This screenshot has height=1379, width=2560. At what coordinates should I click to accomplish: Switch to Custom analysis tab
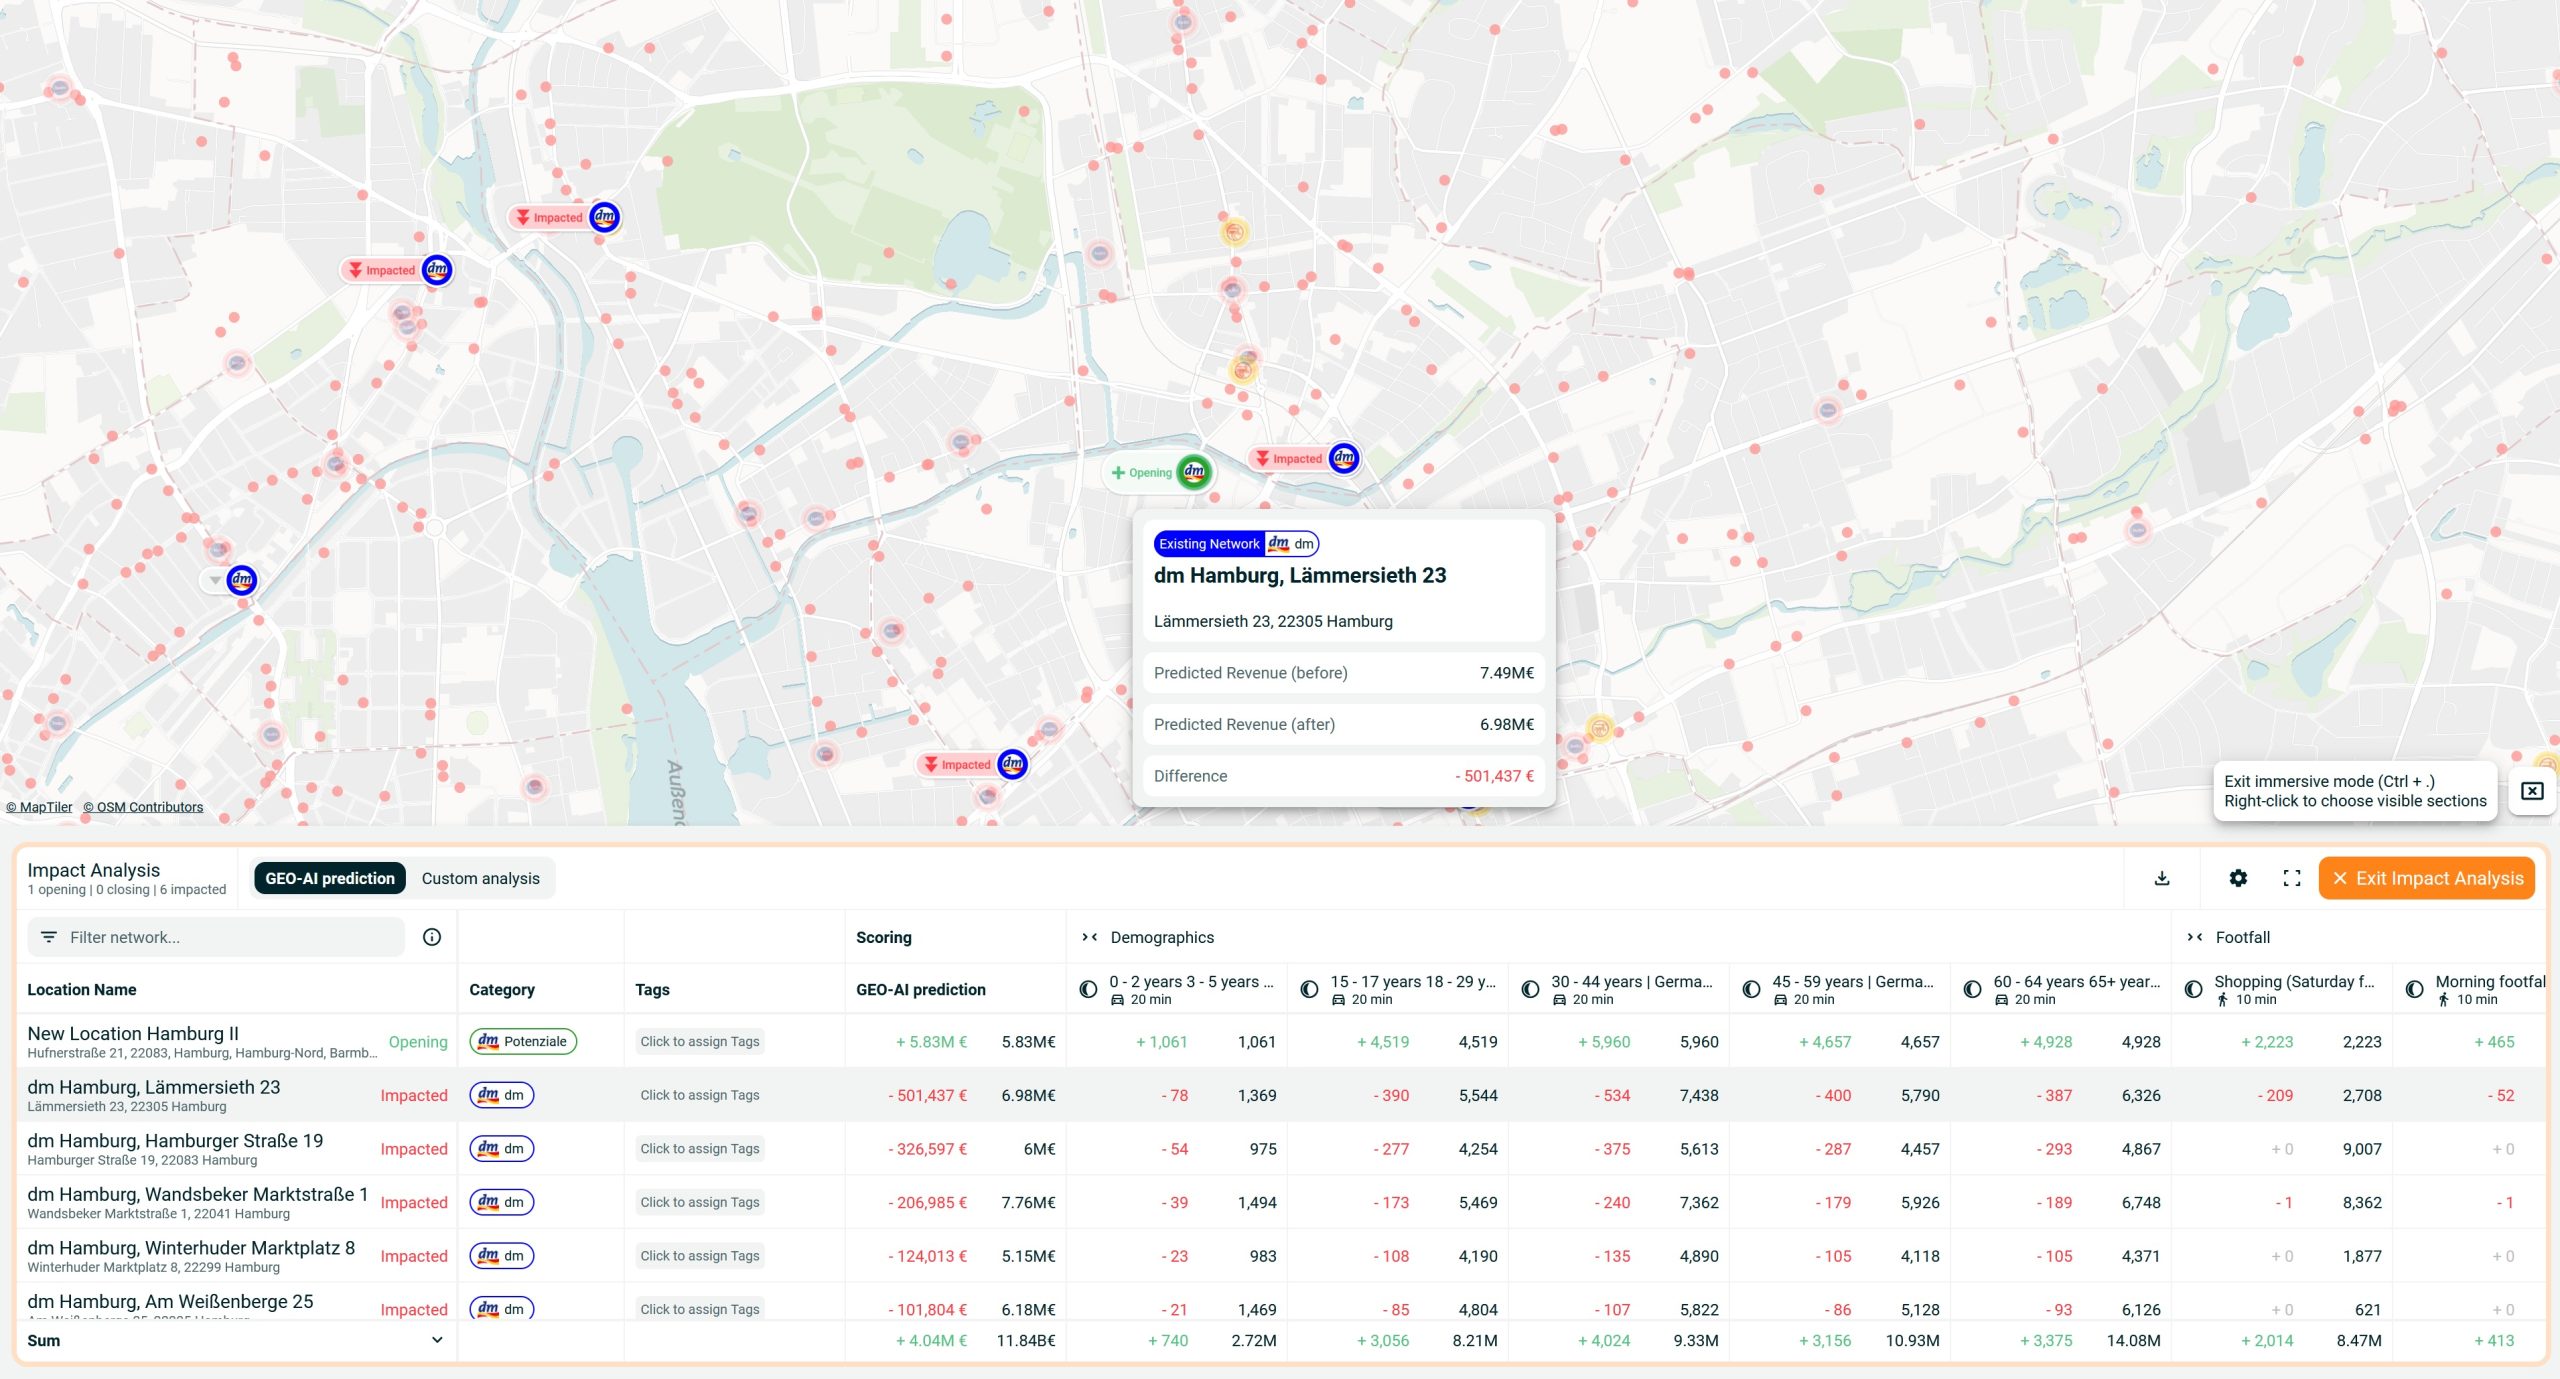pyautogui.click(x=480, y=878)
